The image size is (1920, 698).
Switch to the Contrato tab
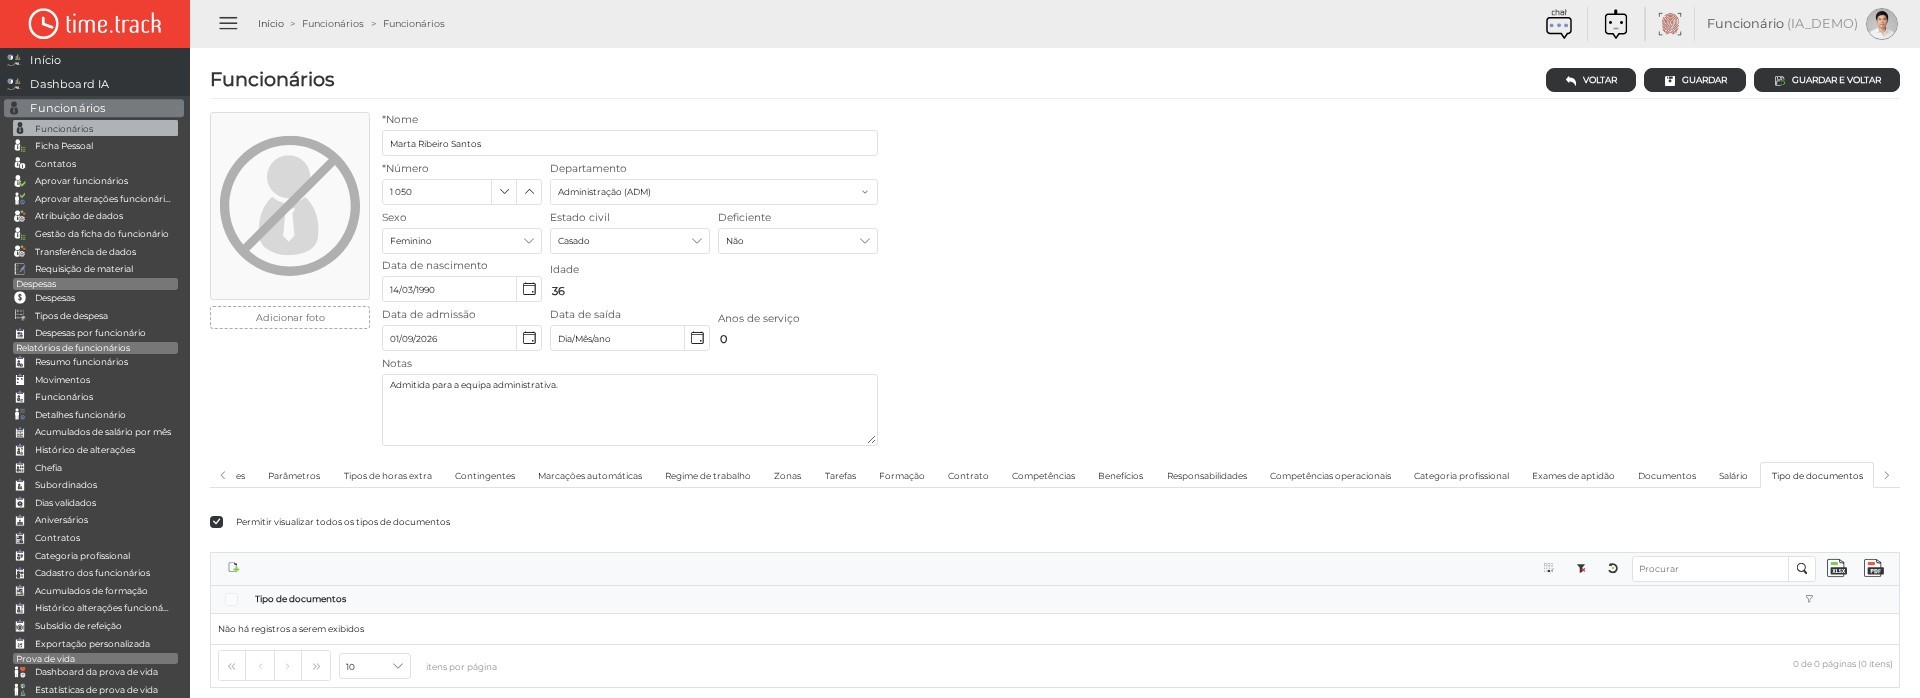pyautogui.click(x=968, y=476)
